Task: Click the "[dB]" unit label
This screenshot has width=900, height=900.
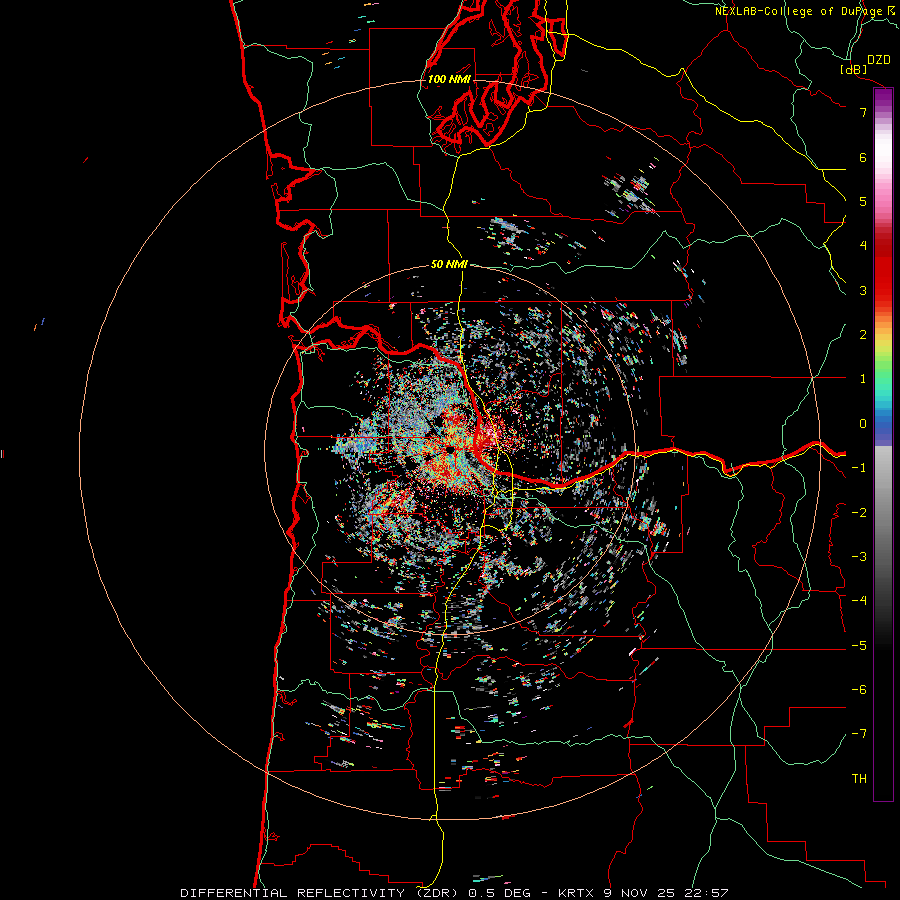Action: click(x=854, y=69)
